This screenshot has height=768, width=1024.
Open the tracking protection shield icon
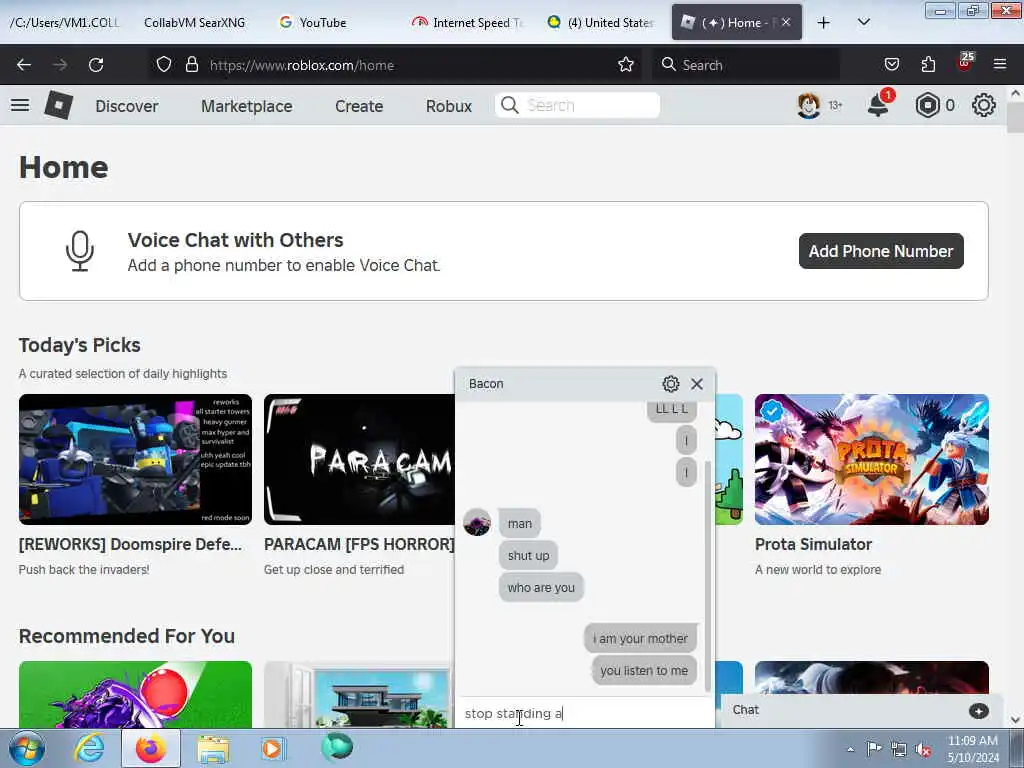[164, 65]
